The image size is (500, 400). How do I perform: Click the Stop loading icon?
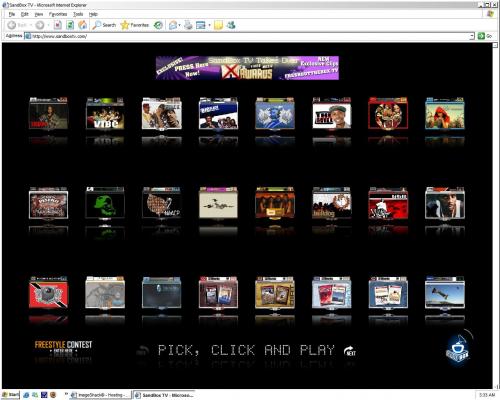[x=58, y=25]
